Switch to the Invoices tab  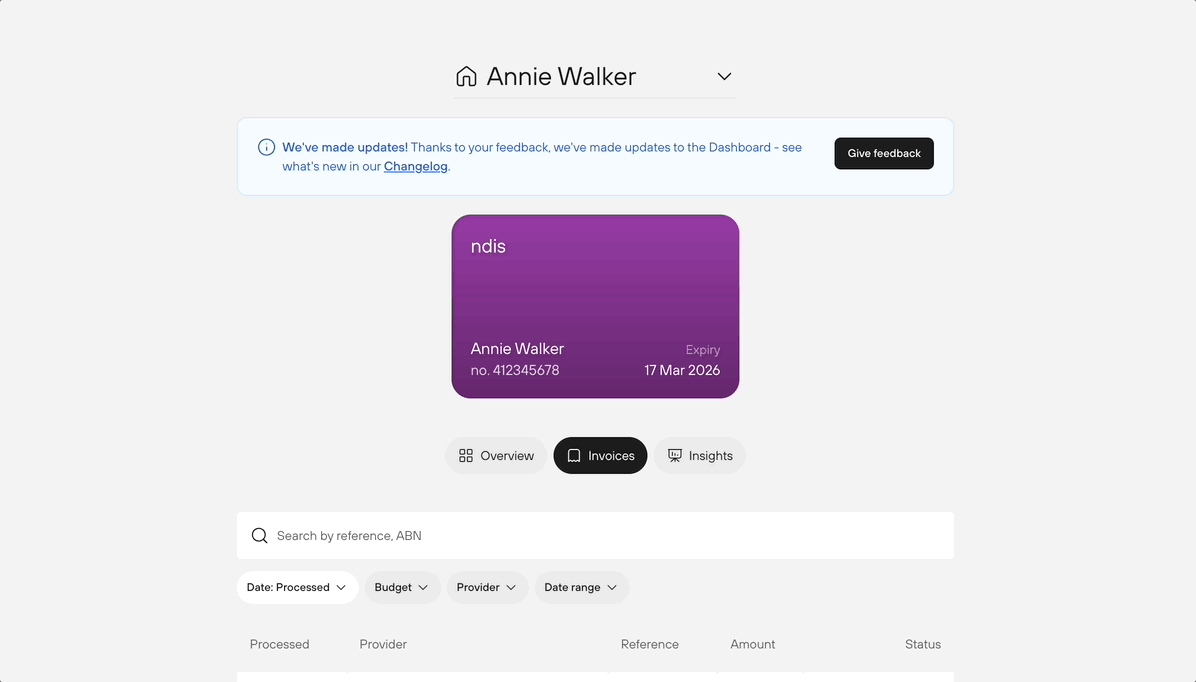point(600,455)
